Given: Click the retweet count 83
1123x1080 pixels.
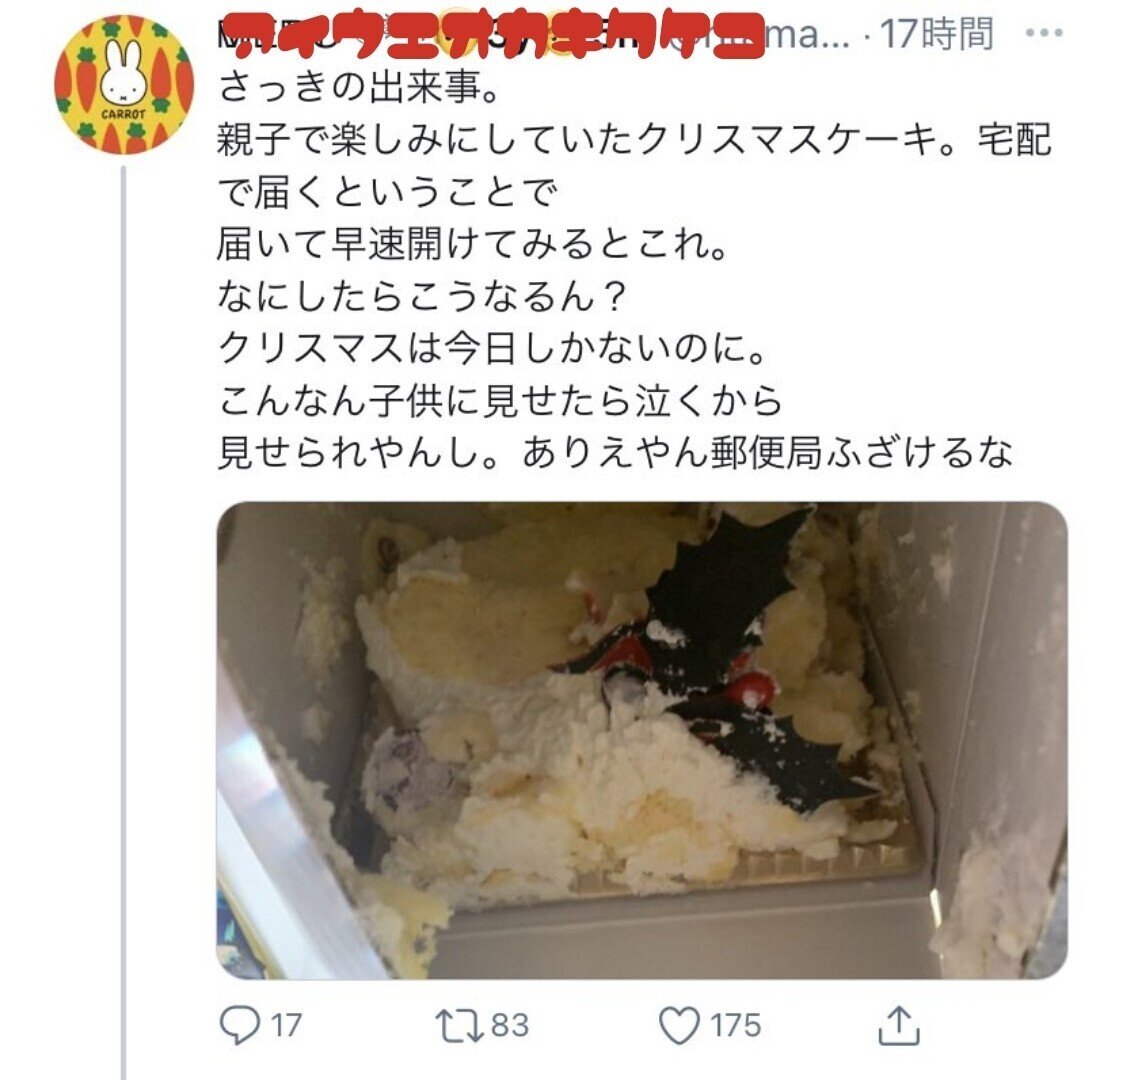Looking at the screenshot, I should click(x=509, y=1026).
